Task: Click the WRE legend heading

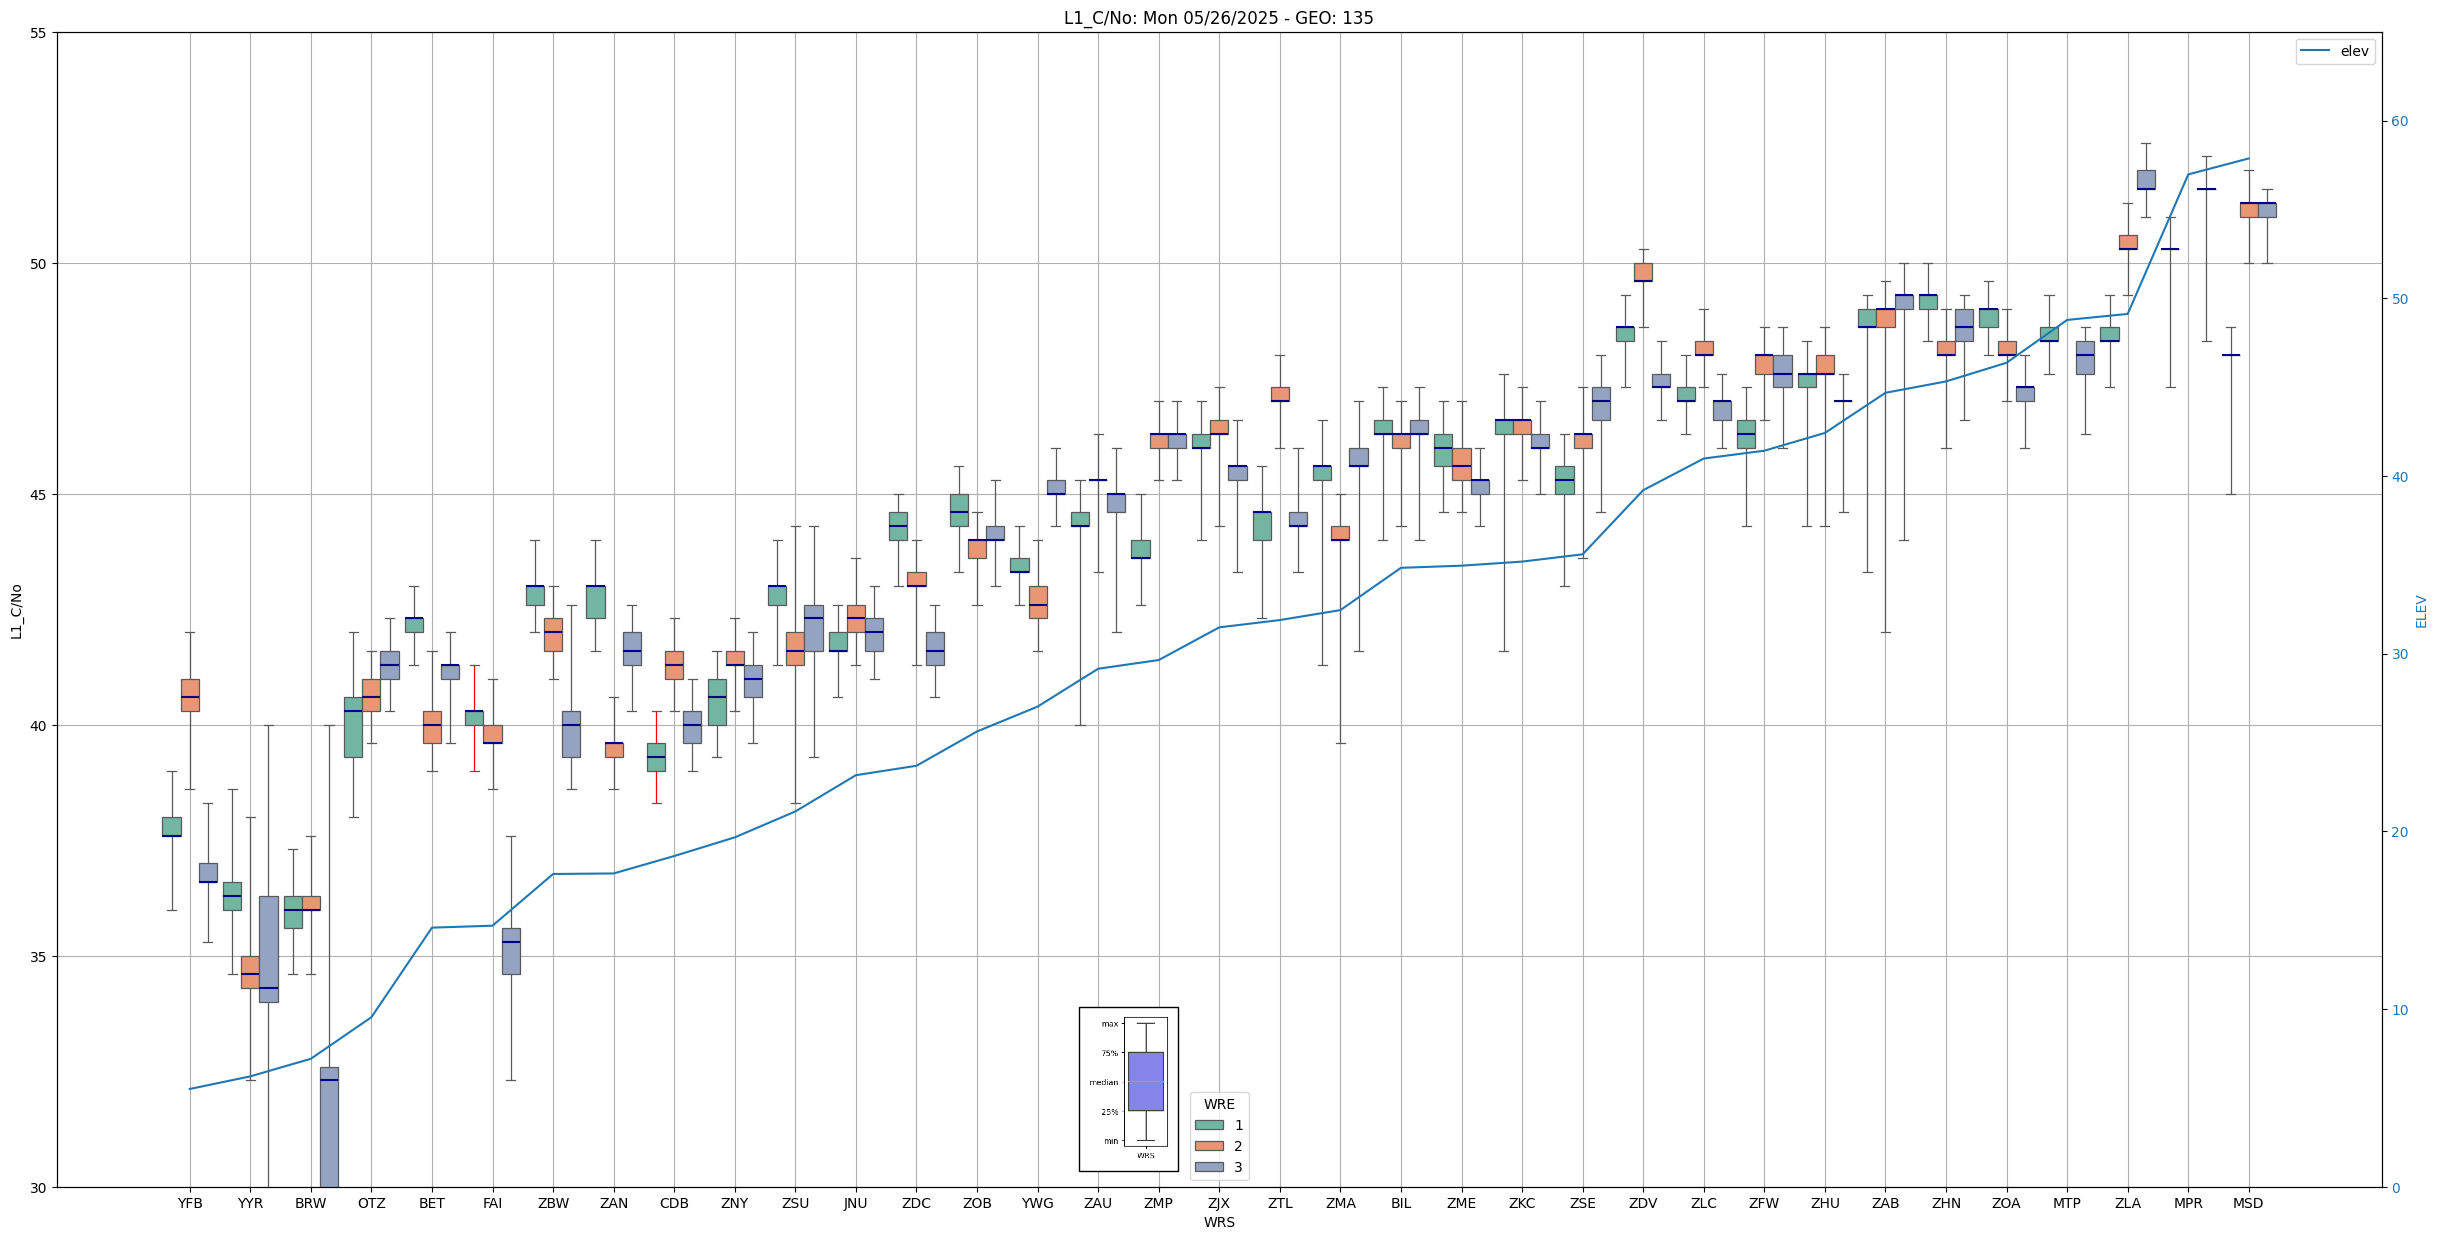Action: pos(1219,1104)
